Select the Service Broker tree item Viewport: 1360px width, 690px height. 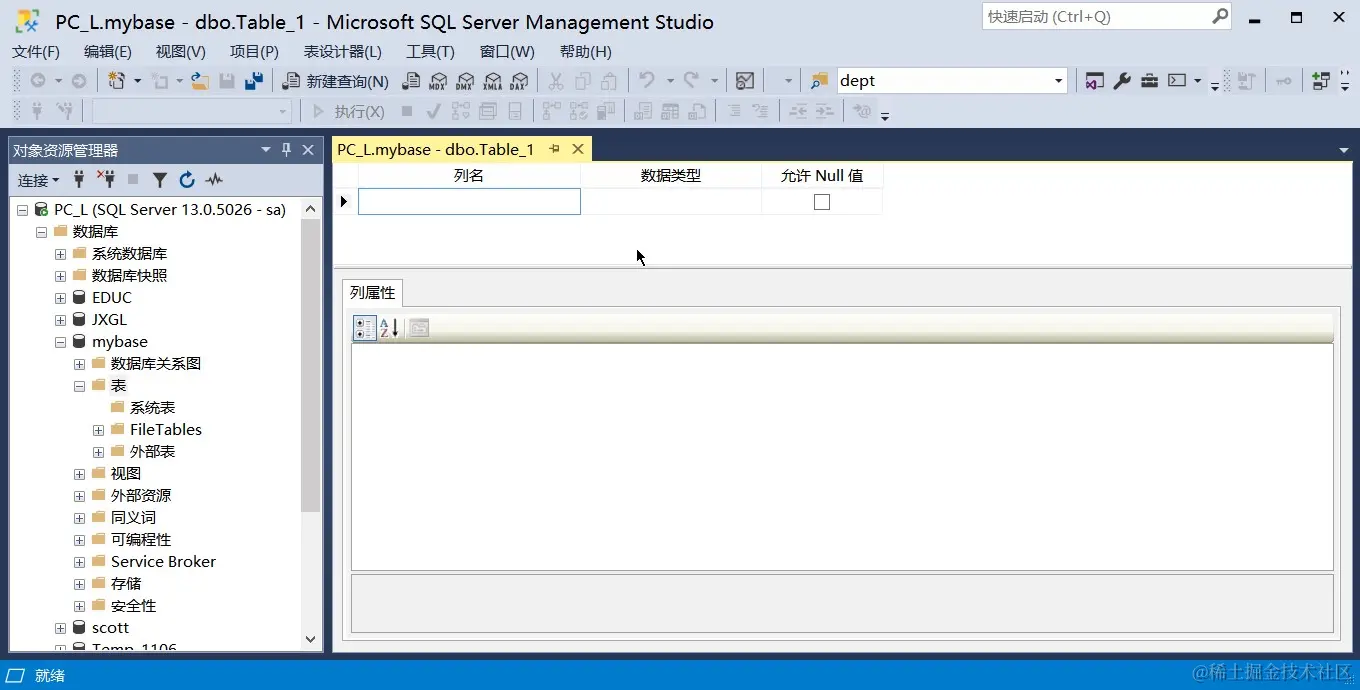click(x=163, y=562)
